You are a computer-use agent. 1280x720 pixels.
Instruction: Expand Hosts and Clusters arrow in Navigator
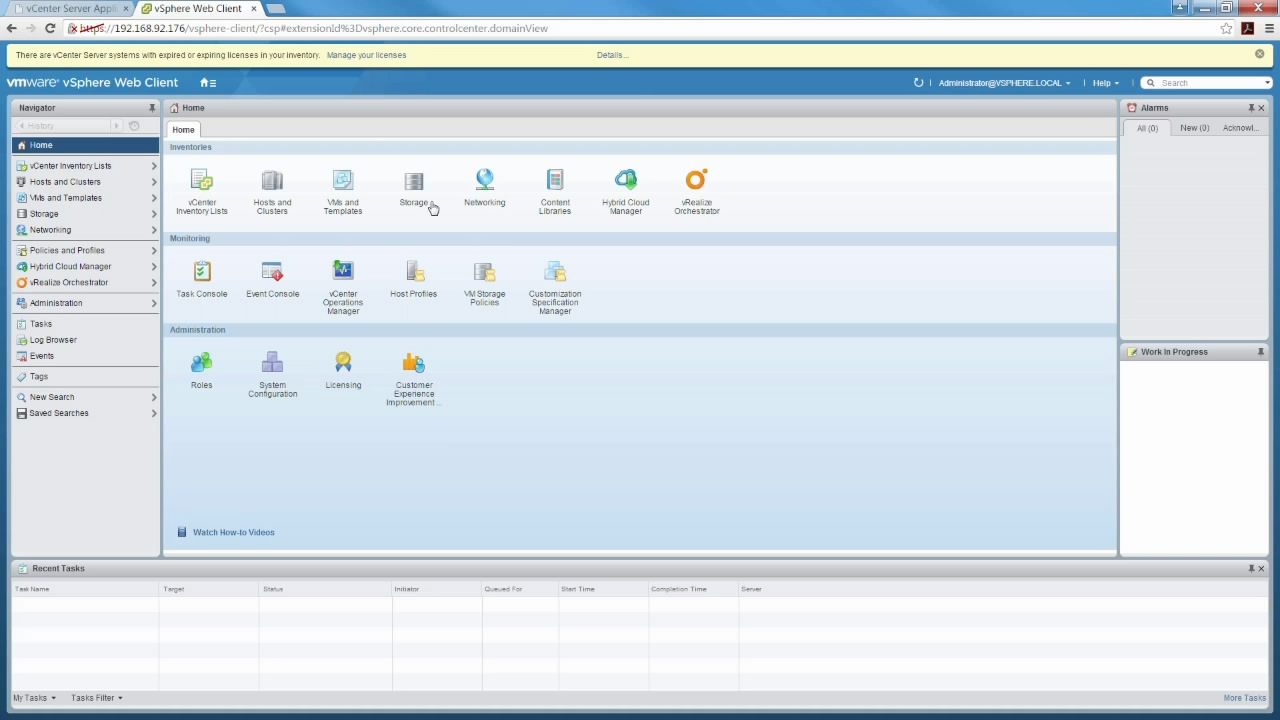point(154,182)
